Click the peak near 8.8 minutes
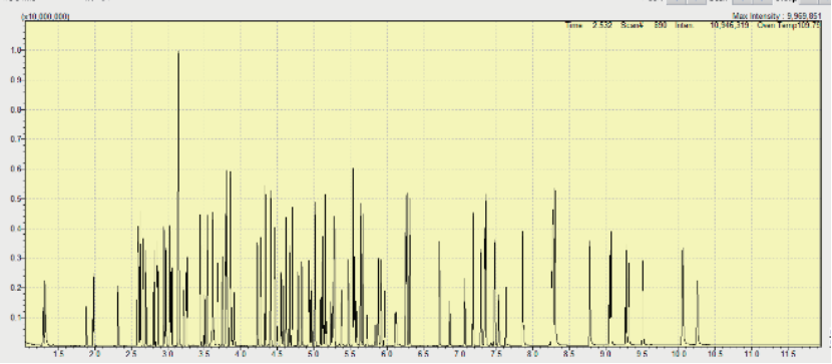Screen dimensions: 832x364 (x=590, y=293)
